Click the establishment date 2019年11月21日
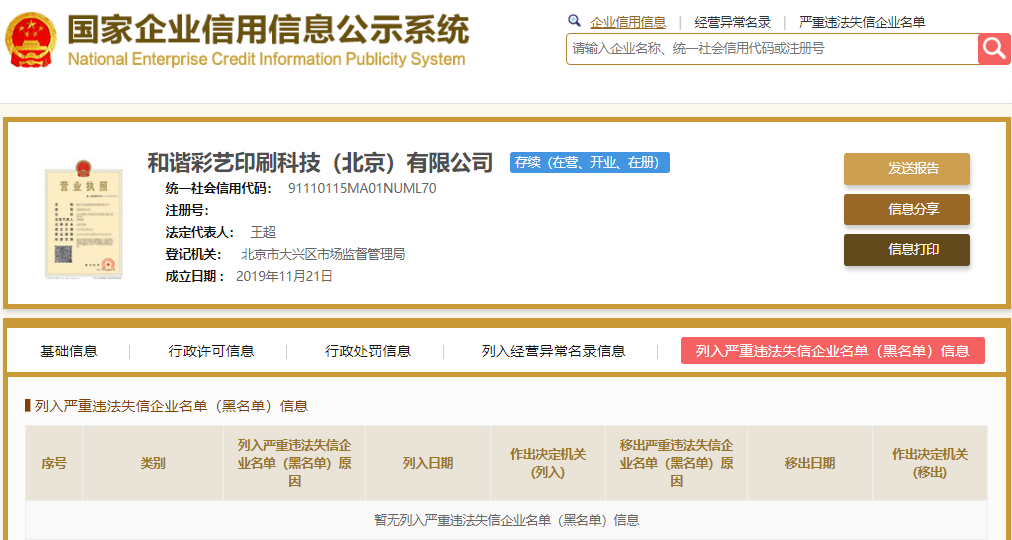1012x540 pixels. point(285,276)
